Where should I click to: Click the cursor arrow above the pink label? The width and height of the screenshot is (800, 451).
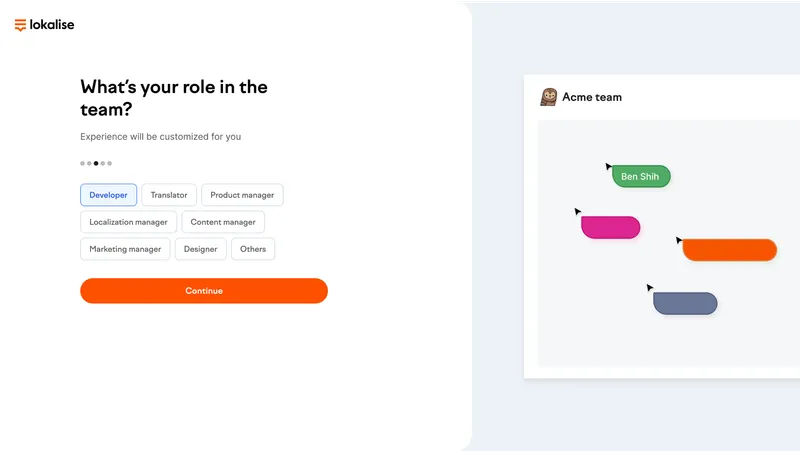click(578, 211)
